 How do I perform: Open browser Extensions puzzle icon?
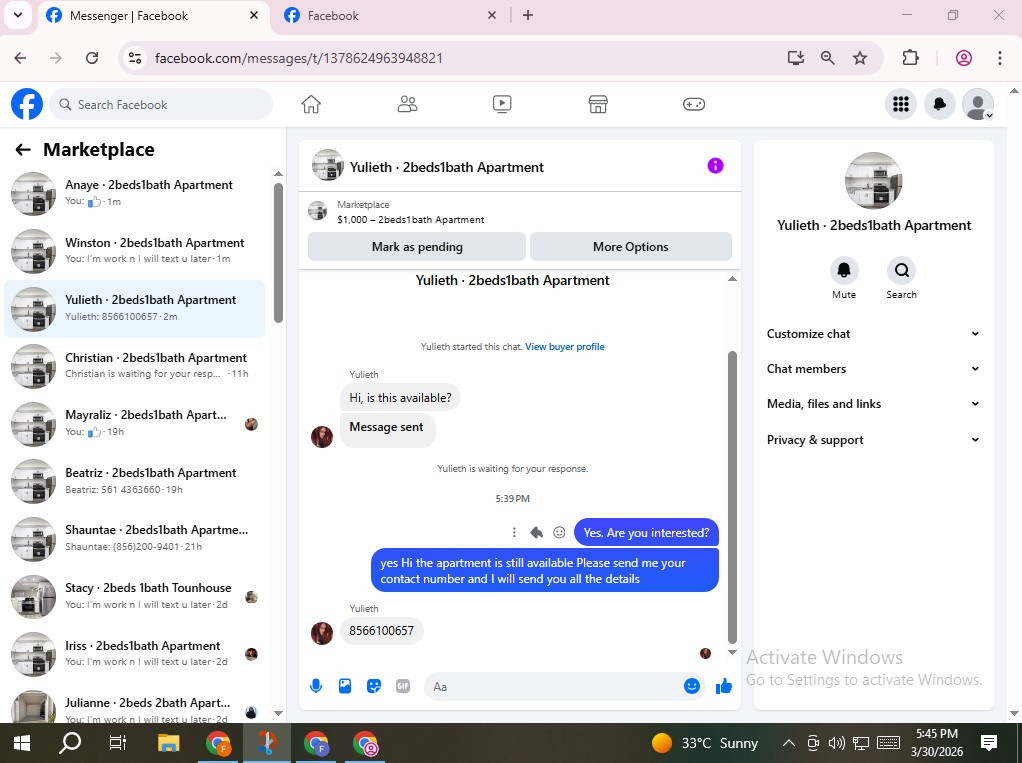910,58
